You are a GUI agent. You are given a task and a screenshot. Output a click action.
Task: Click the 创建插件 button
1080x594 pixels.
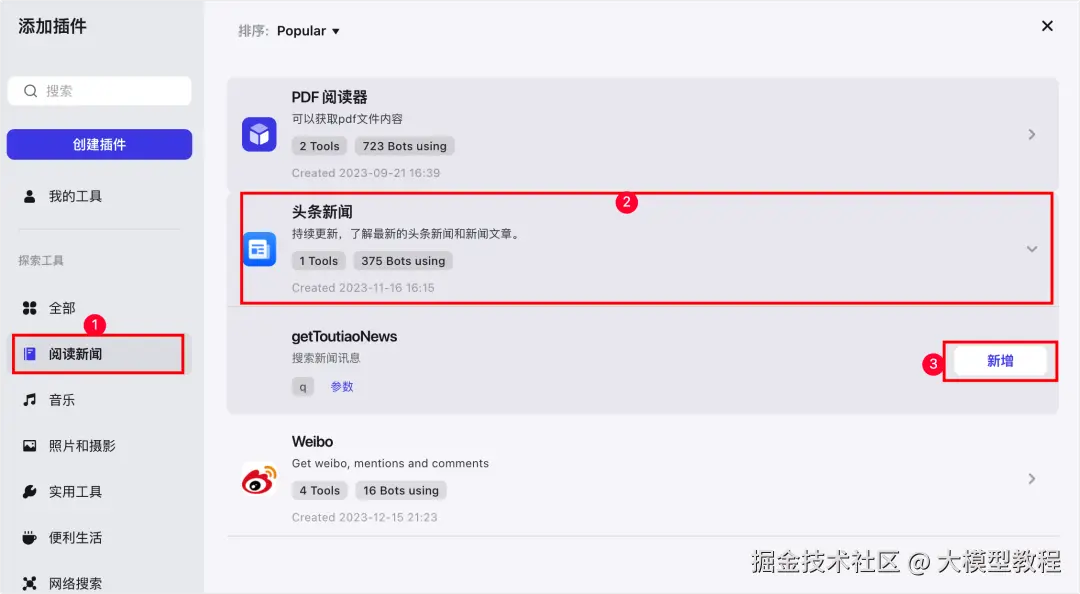pyautogui.click(x=99, y=144)
